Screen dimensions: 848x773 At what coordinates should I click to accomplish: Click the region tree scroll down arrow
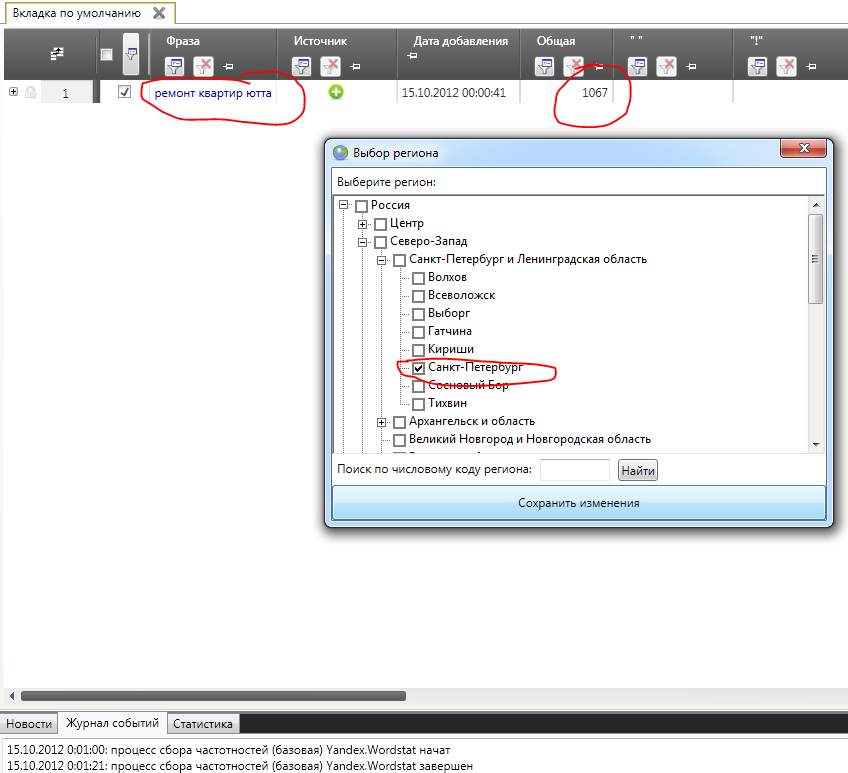pyautogui.click(x=816, y=445)
